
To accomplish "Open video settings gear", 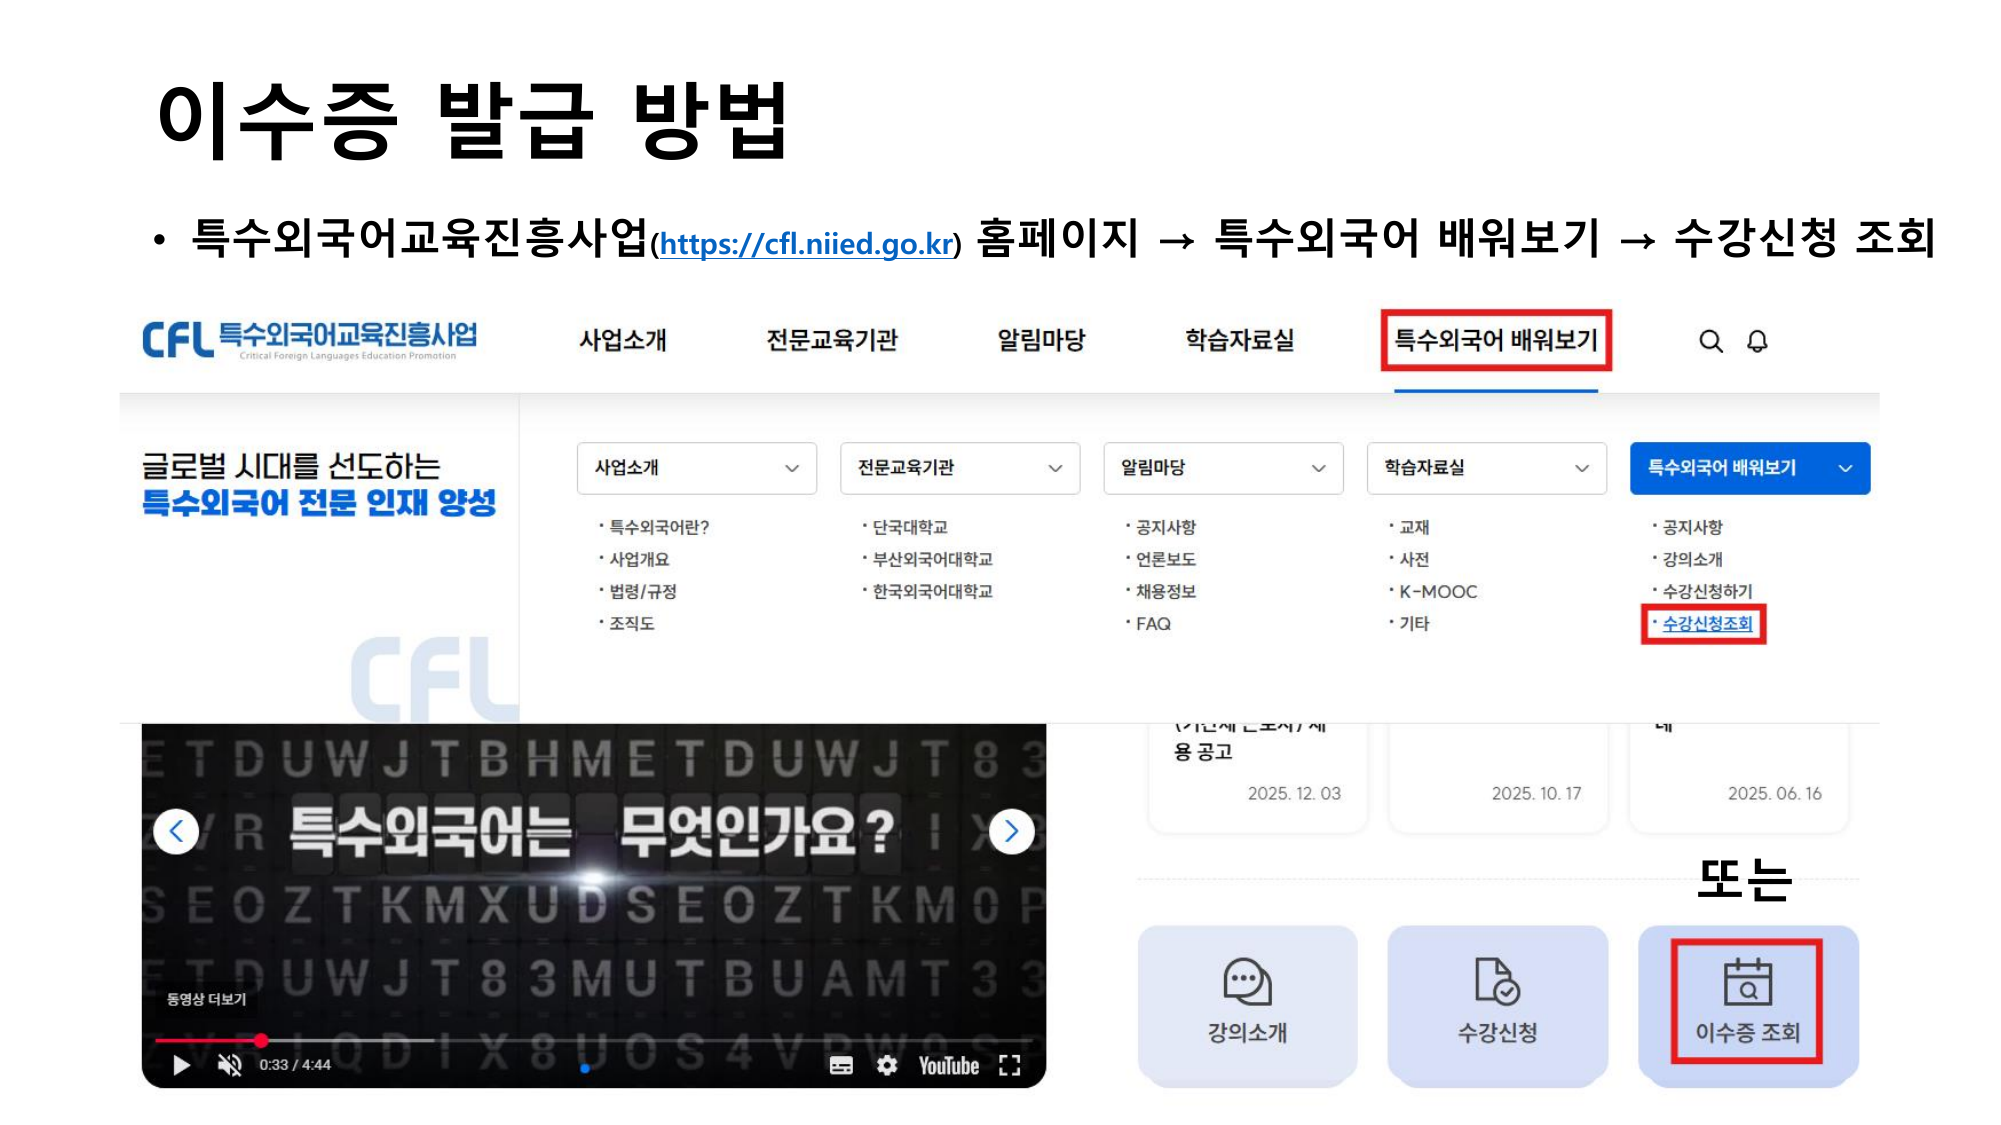I will coord(887,1066).
